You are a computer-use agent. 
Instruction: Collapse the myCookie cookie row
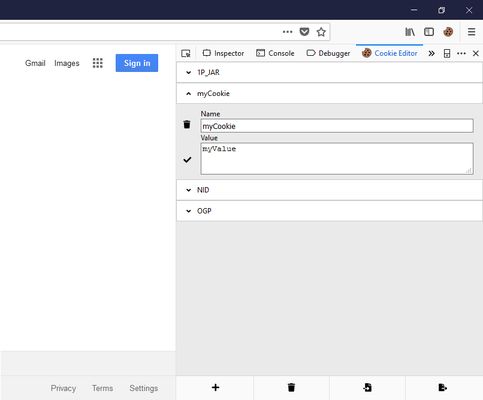point(329,93)
